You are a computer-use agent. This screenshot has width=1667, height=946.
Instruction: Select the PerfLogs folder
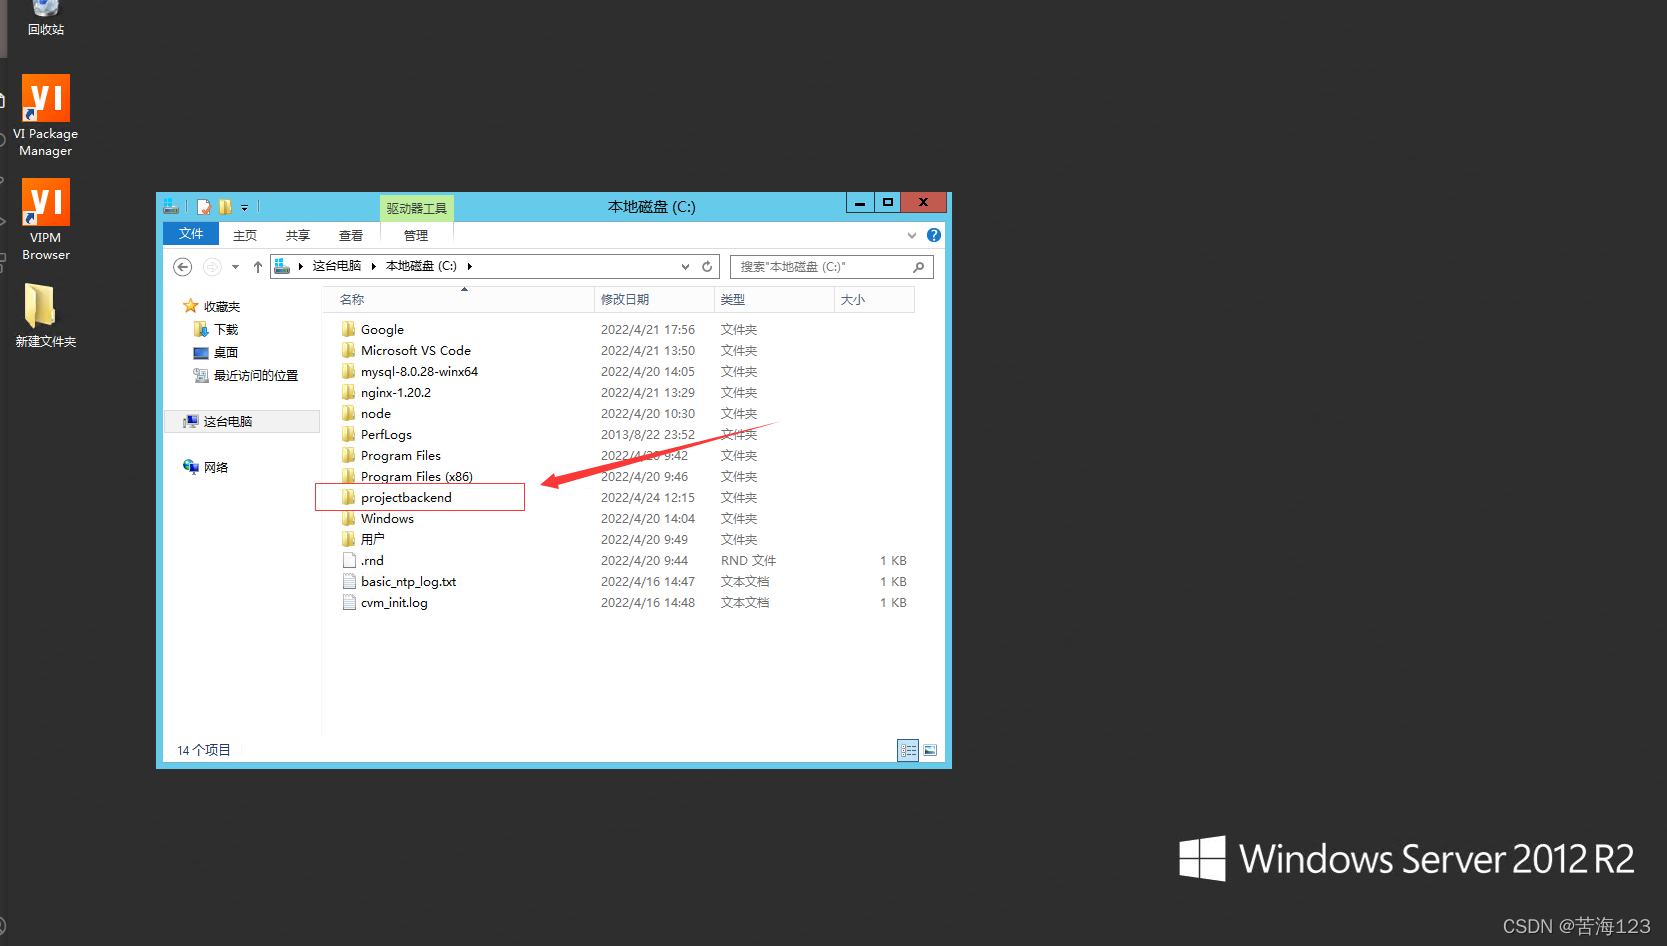pos(376,434)
